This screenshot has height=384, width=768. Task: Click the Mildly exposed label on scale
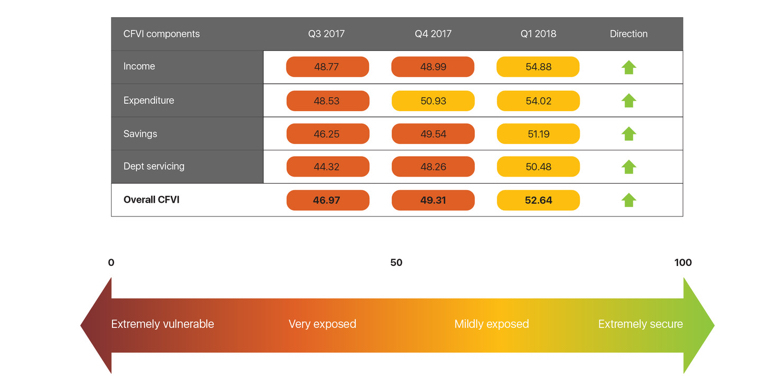(x=492, y=324)
